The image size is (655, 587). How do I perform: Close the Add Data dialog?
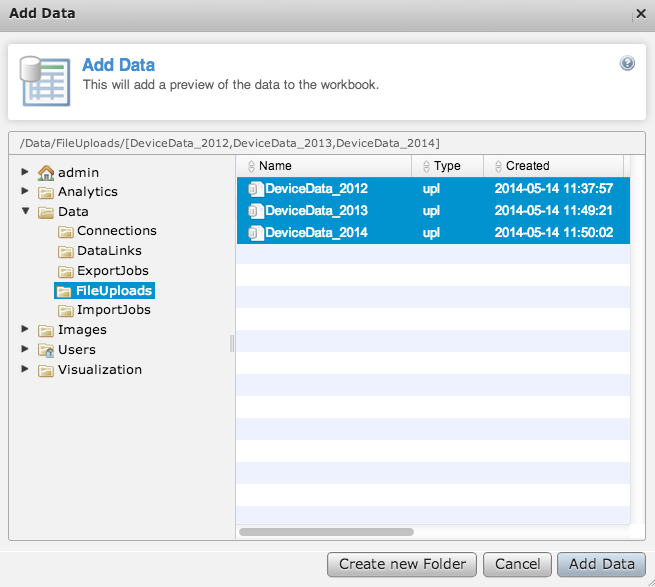[641, 14]
